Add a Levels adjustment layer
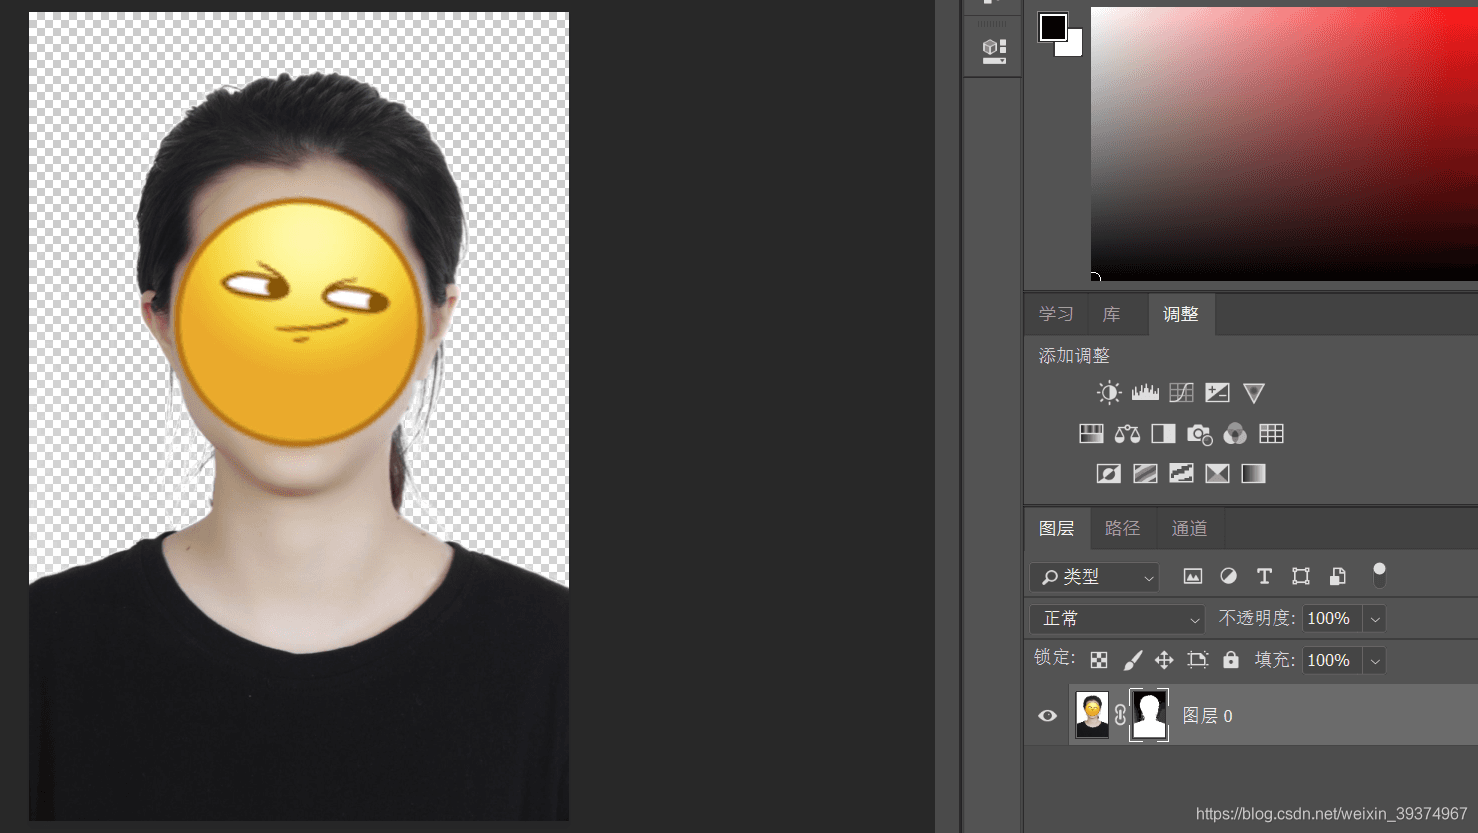The width and height of the screenshot is (1478, 833). coord(1145,393)
